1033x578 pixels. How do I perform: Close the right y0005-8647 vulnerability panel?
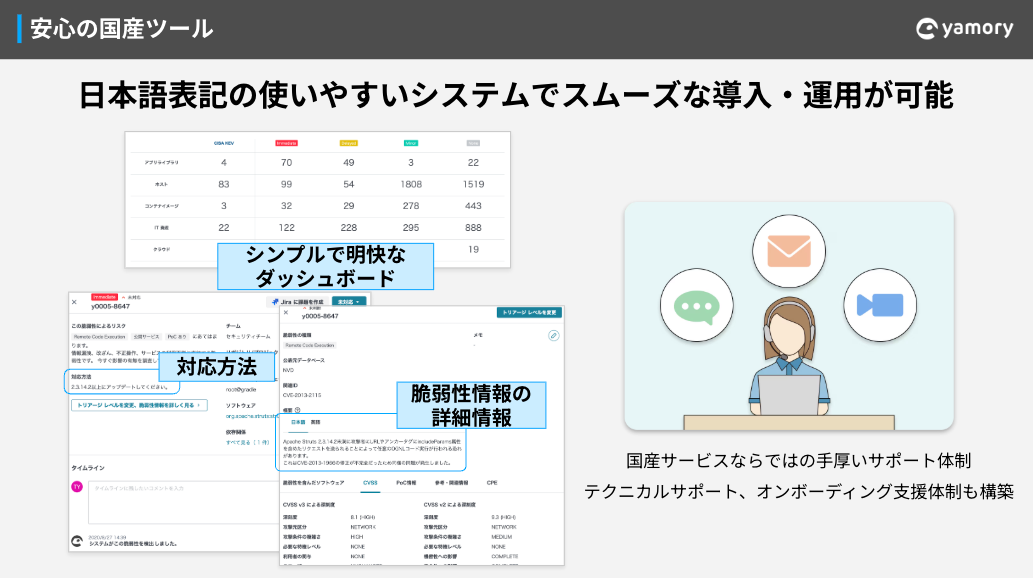point(286,312)
